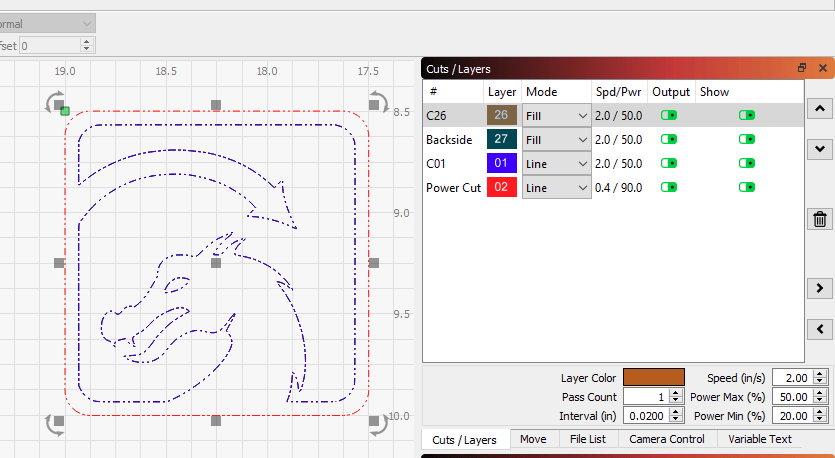Click Power Cut speed/power value 0.4 / 90.0
This screenshot has height=458, width=835.
point(619,187)
